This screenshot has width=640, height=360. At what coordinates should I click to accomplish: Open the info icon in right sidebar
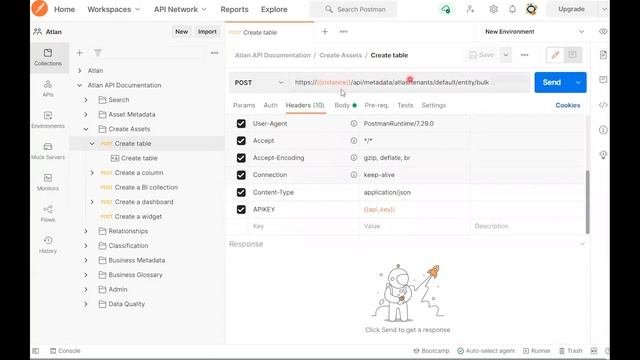click(x=603, y=130)
